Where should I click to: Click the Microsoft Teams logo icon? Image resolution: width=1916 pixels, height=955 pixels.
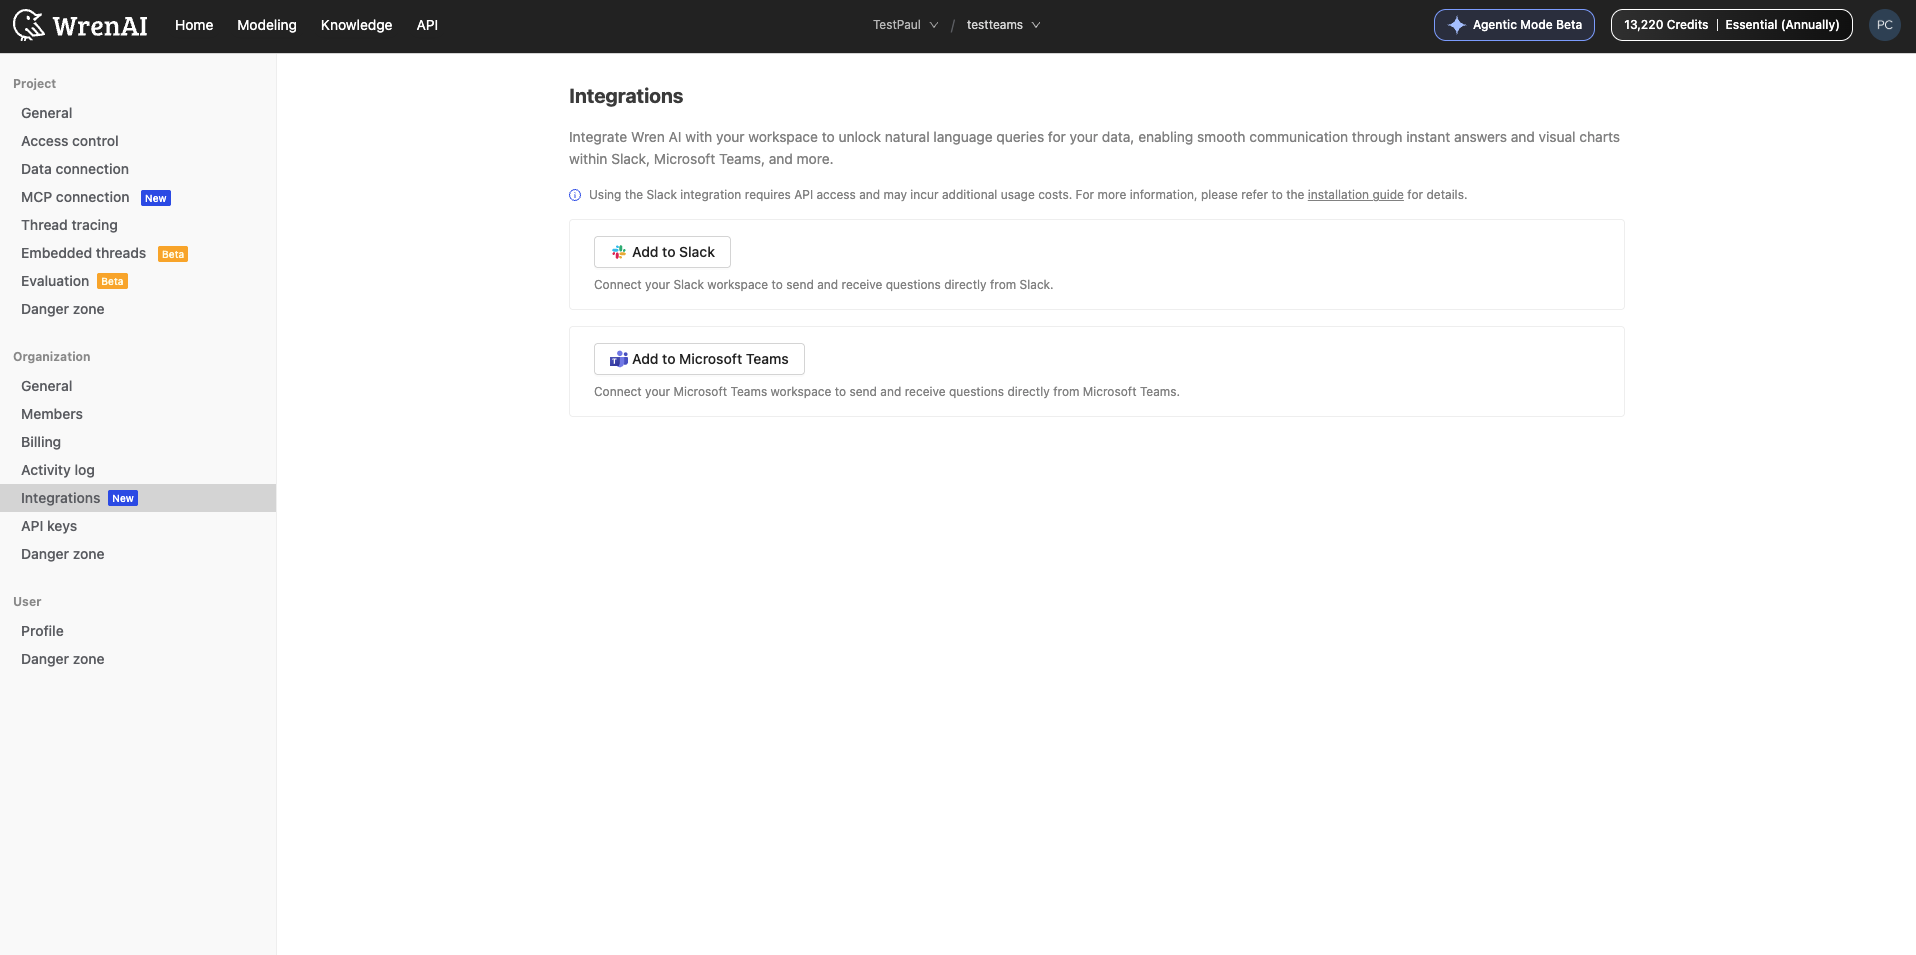tap(619, 359)
